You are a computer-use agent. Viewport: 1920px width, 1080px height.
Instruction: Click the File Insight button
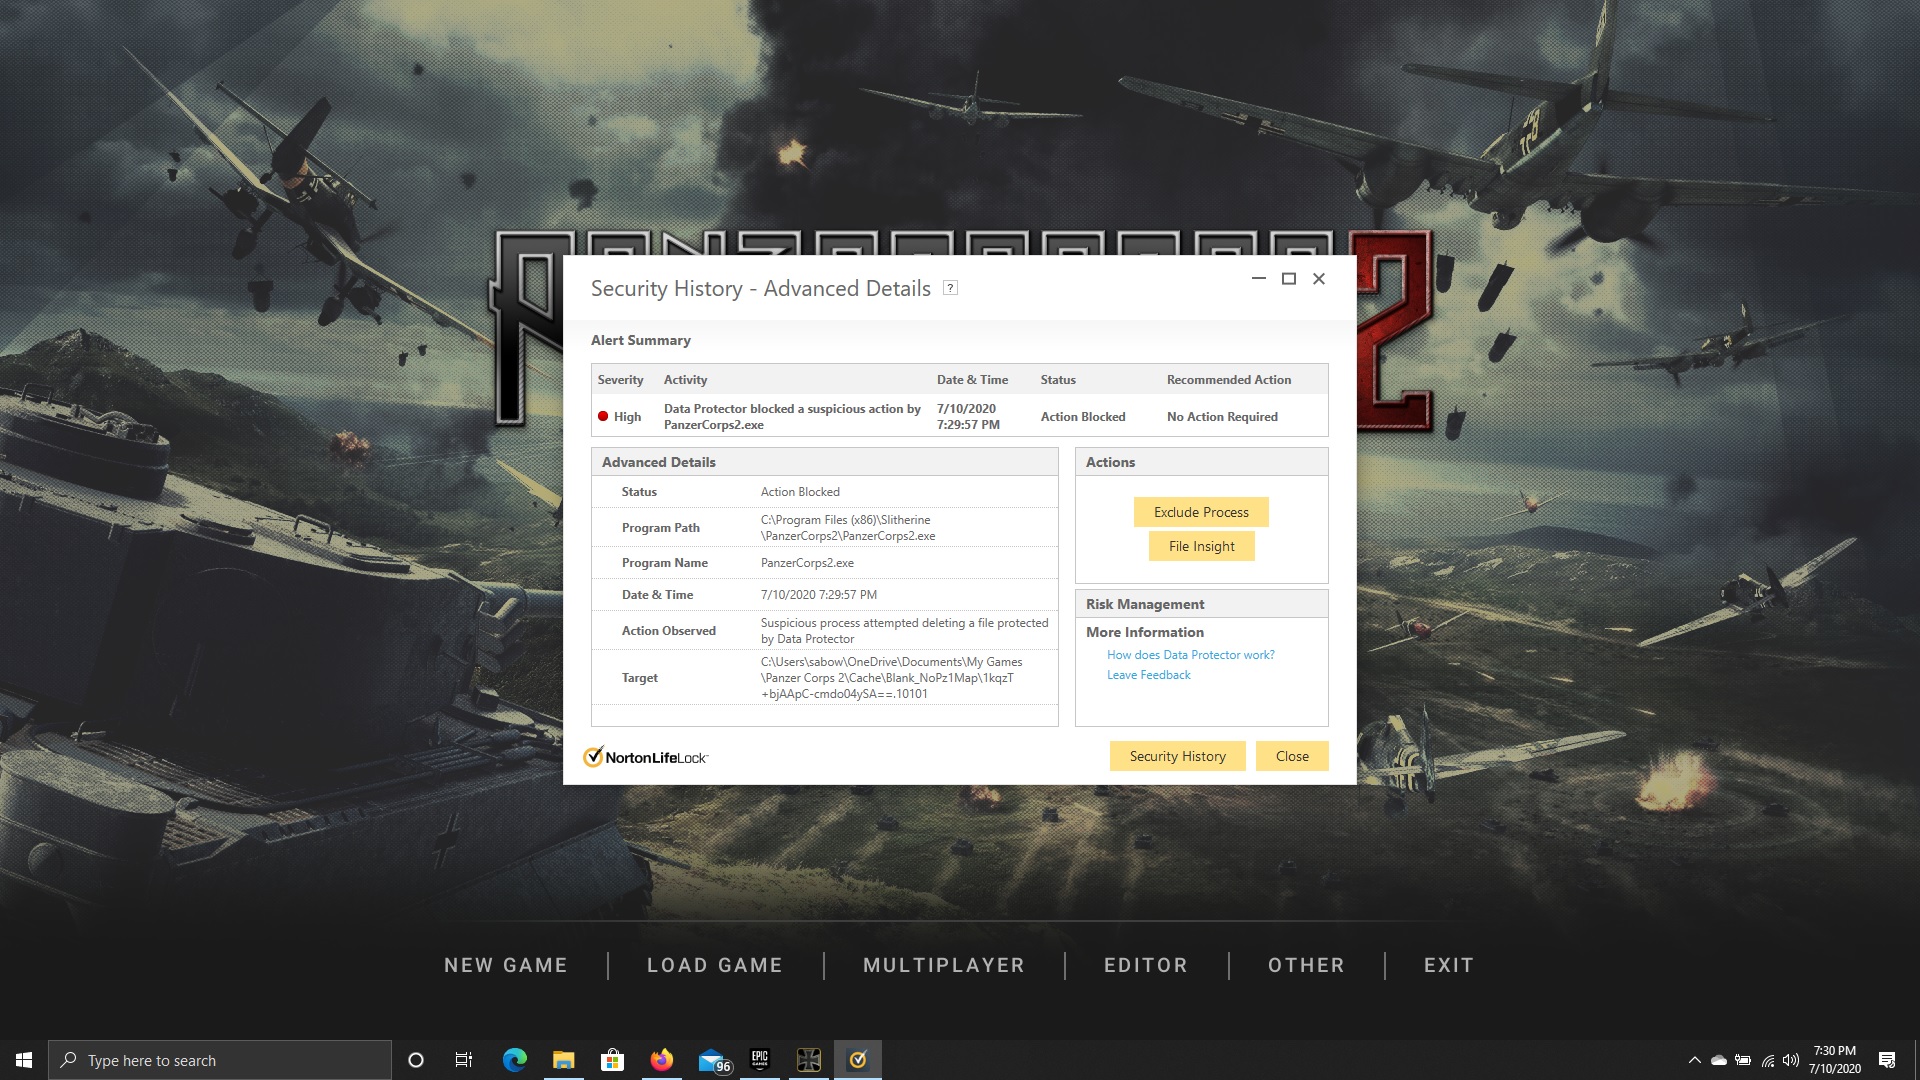click(1201, 546)
